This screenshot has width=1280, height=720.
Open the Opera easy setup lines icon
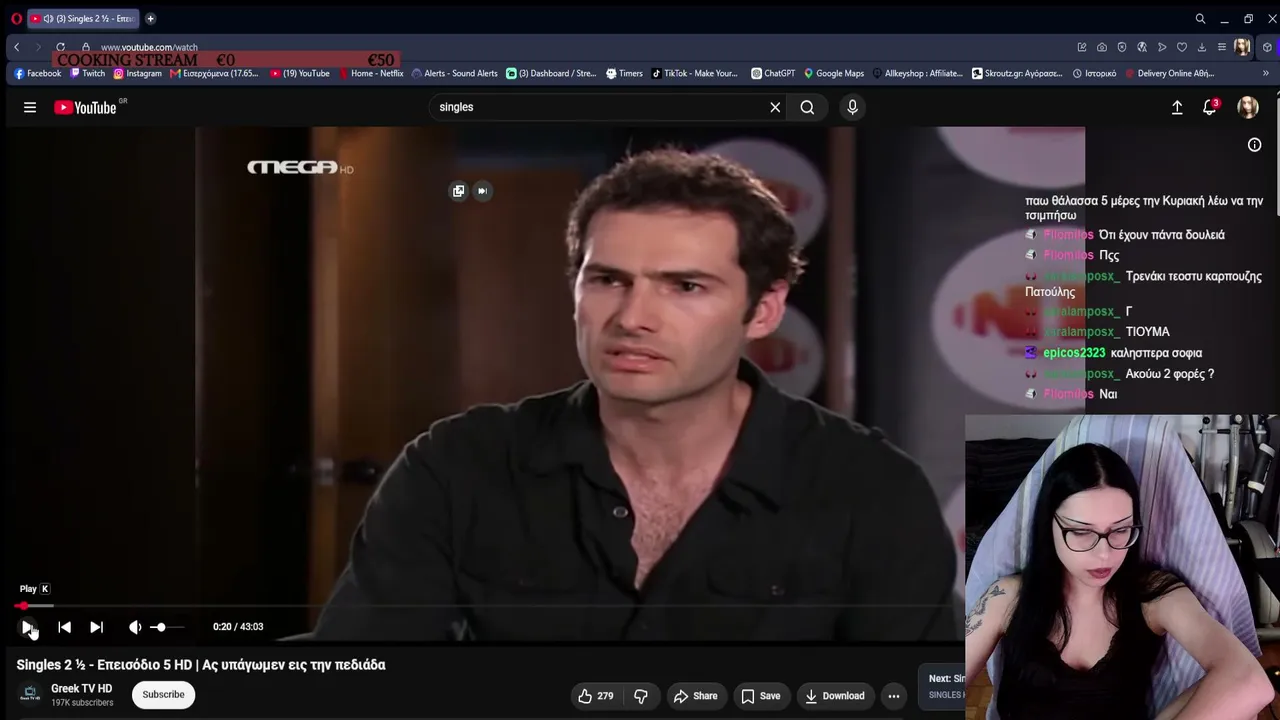click(x=1222, y=47)
